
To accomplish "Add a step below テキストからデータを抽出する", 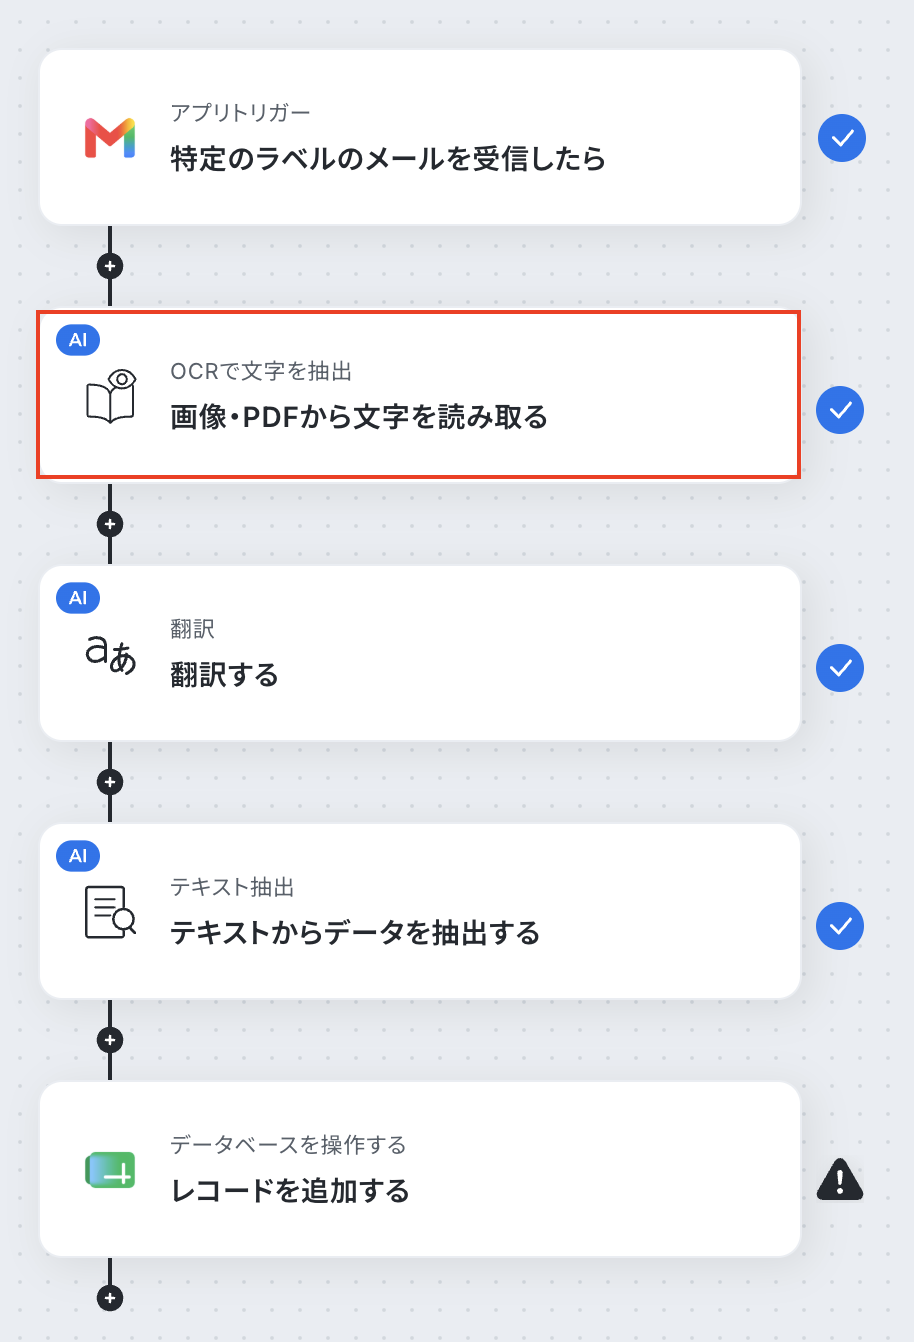I will pos(110,1040).
